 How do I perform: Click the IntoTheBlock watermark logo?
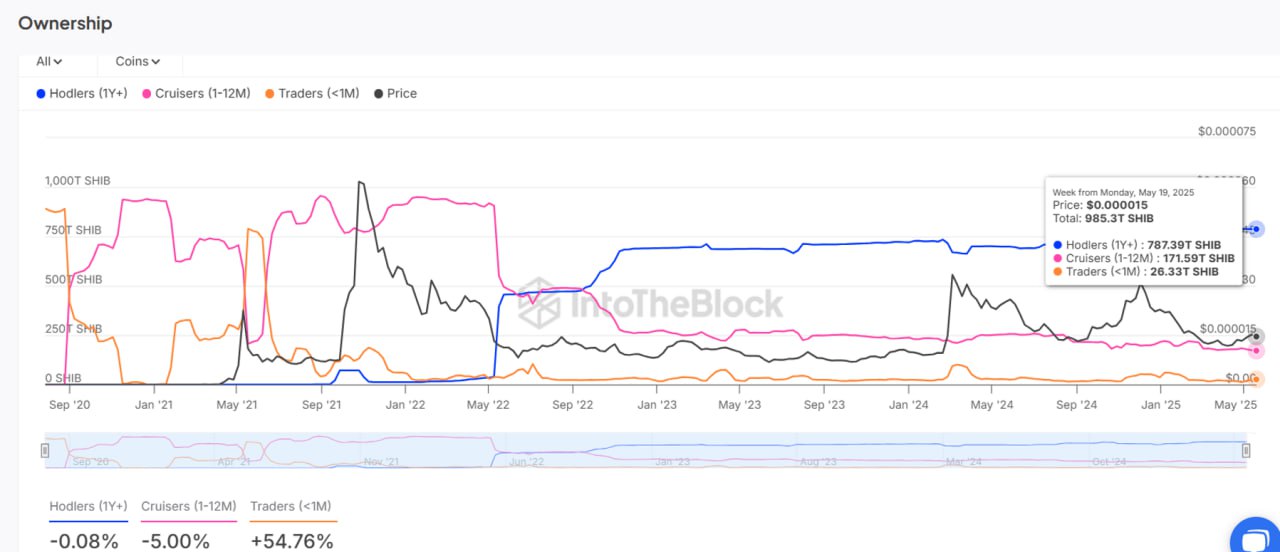click(650, 303)
